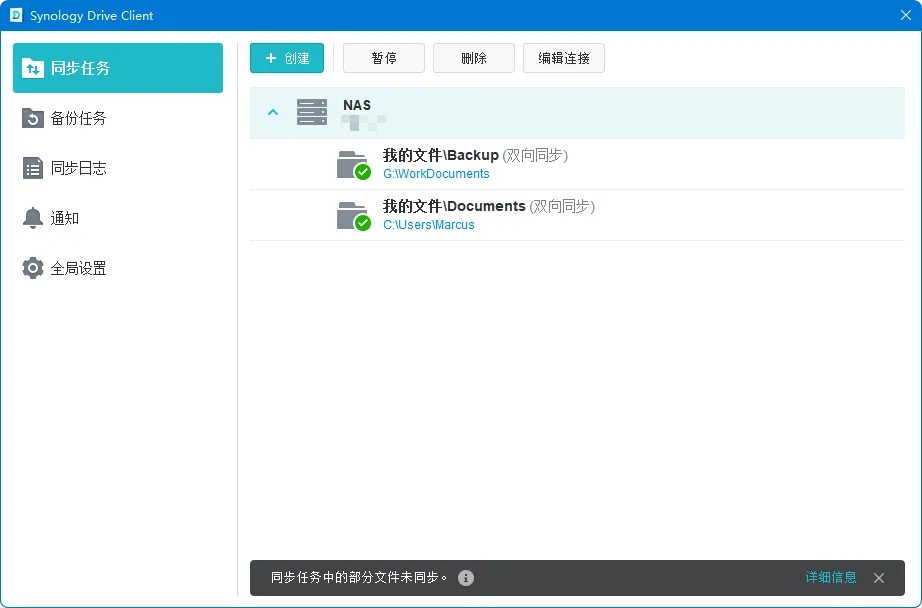The height and width of the screenshot is (608, 922).
Task: Click the 删除 button
Action: pos(474,58)
